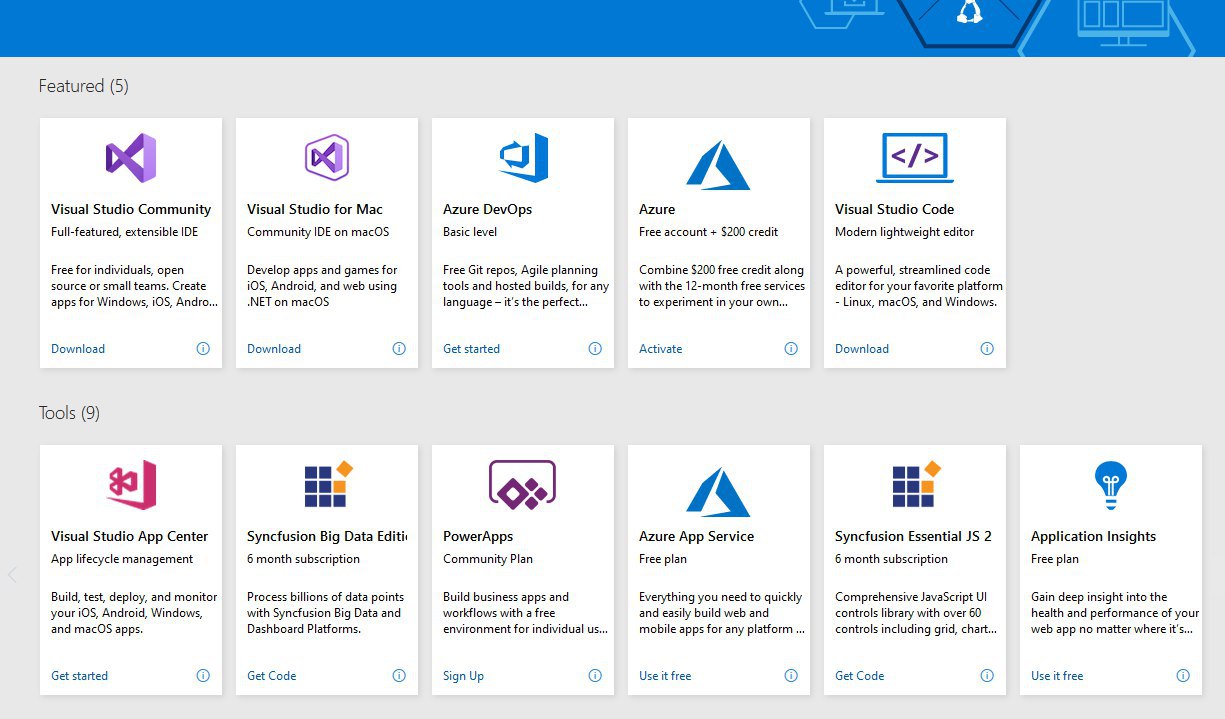Click Use it free on Application Insights
This screenshot has width=1225, height=719.
[1057, 676]
